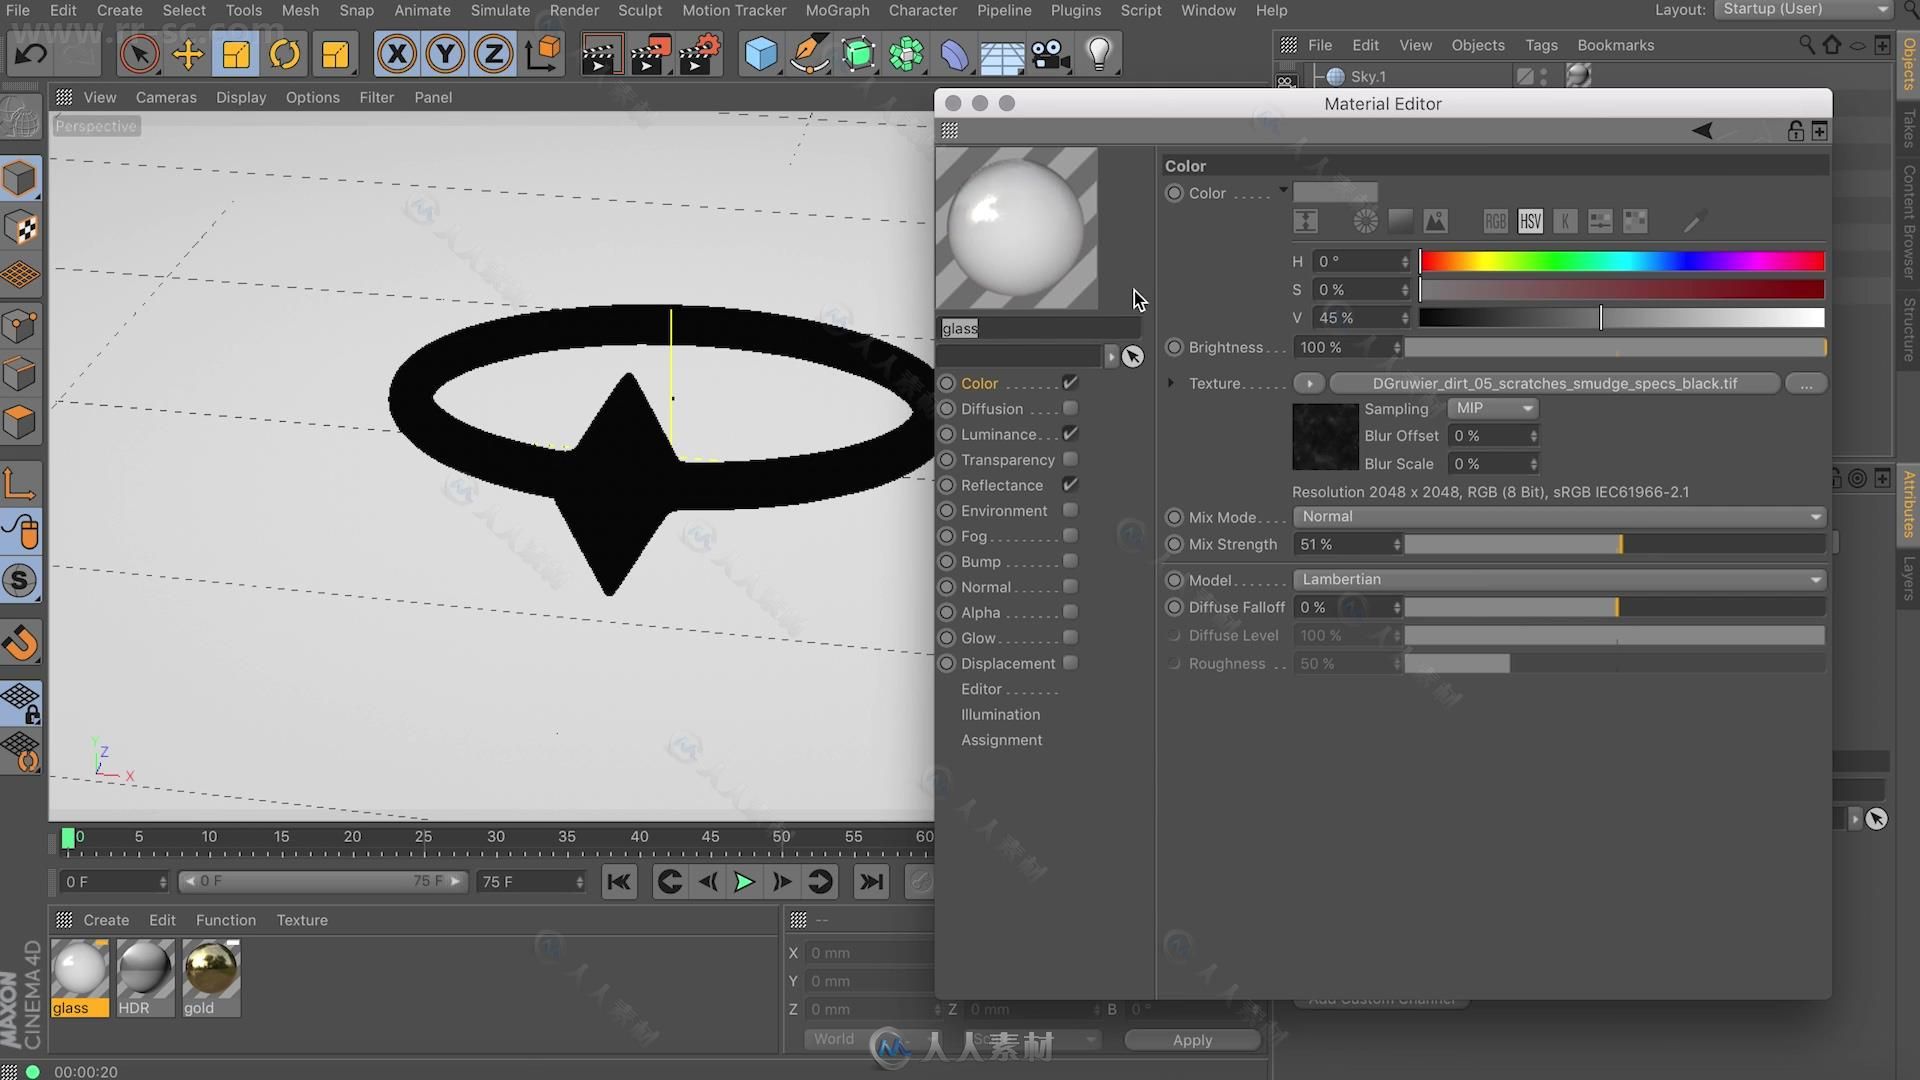This screenshot has height=1080, width=1920.
Task: Open the Simulate menu
Action: (x=500, y=10)
